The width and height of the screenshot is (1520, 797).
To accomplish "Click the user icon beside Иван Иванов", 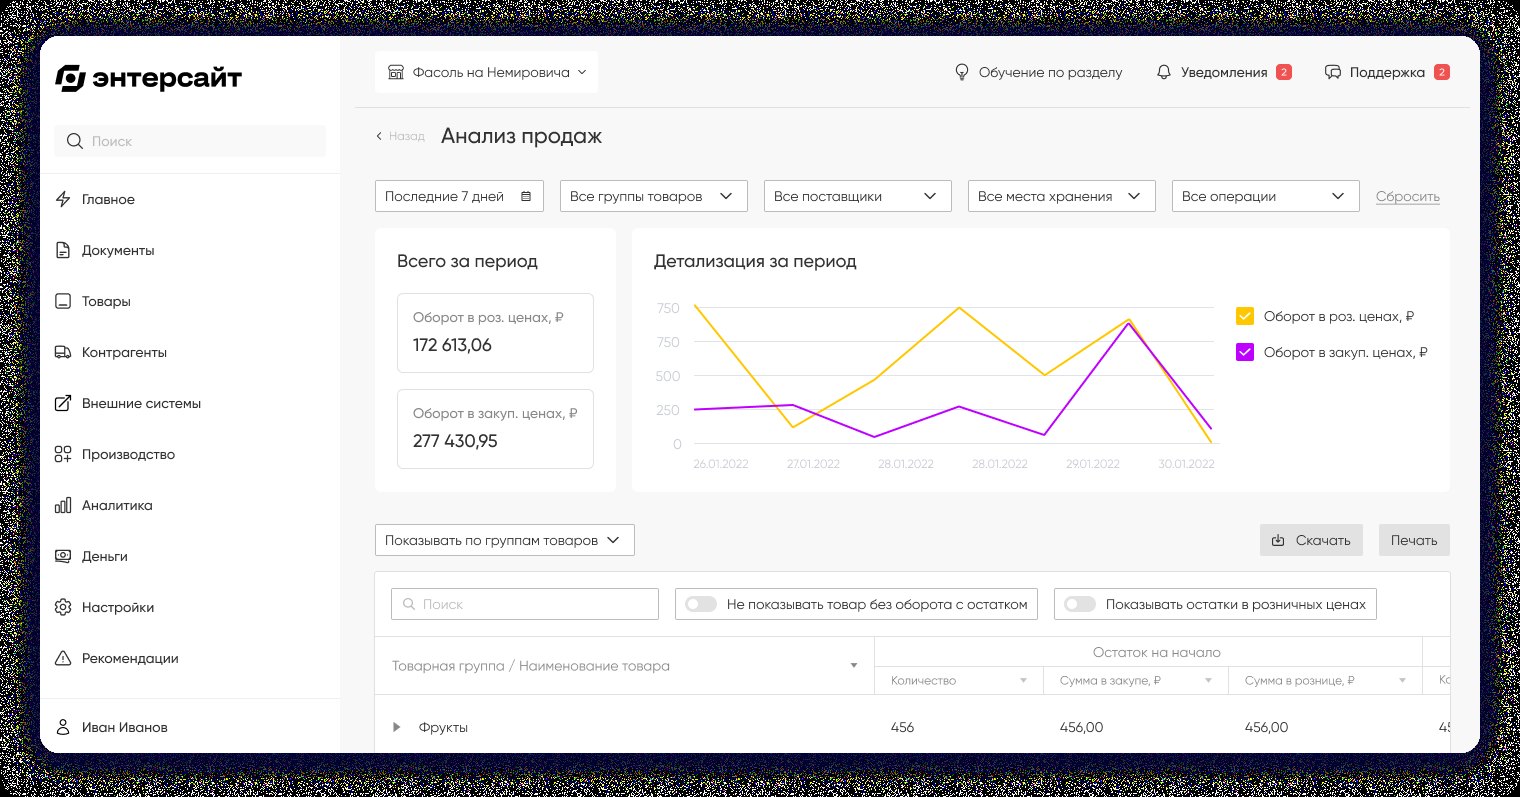I will (x=63, y=727).
